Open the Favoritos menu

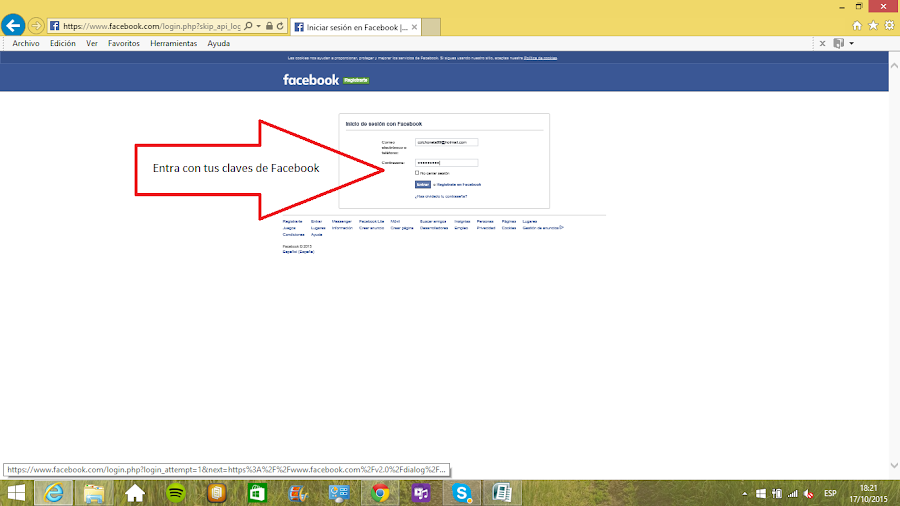[123, 44]
